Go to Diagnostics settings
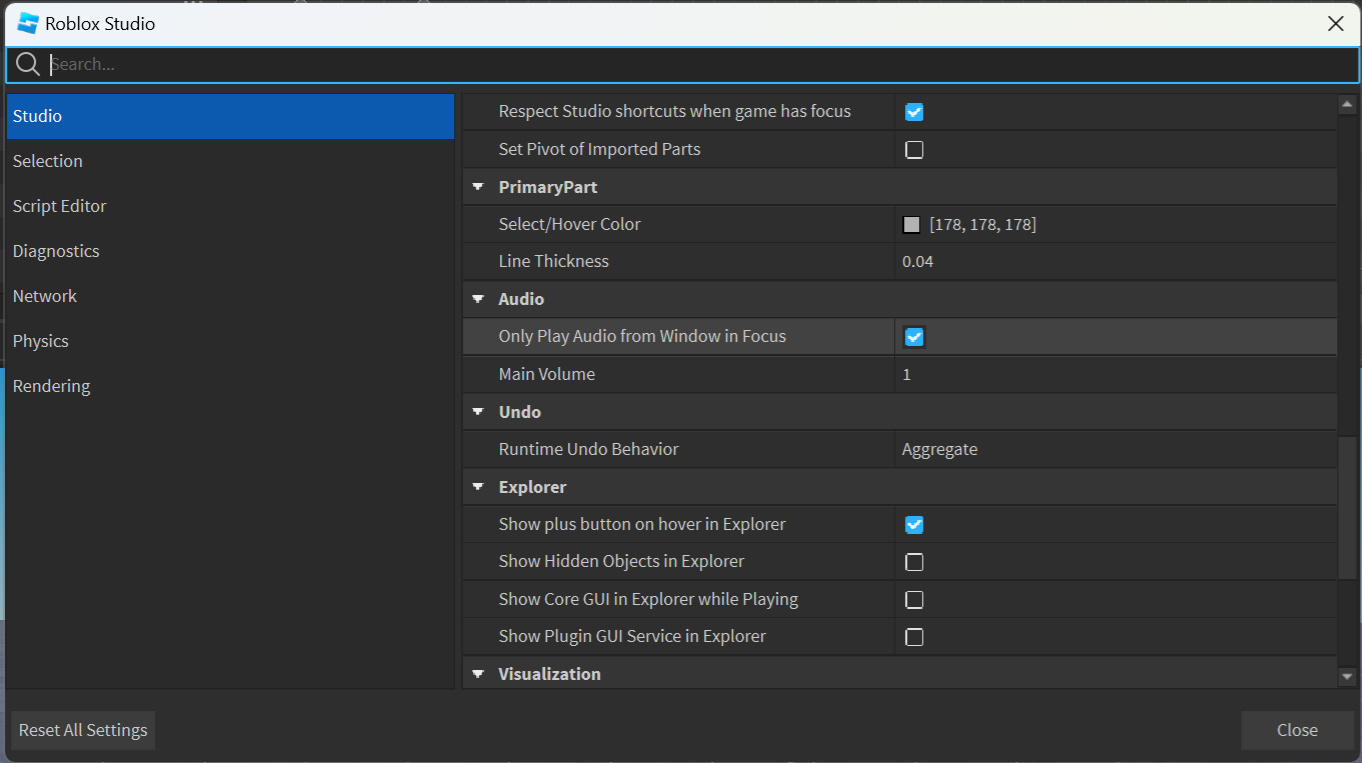Viewport: 1362px width, 763px height. pyautogui.click(x=230, y=251)
